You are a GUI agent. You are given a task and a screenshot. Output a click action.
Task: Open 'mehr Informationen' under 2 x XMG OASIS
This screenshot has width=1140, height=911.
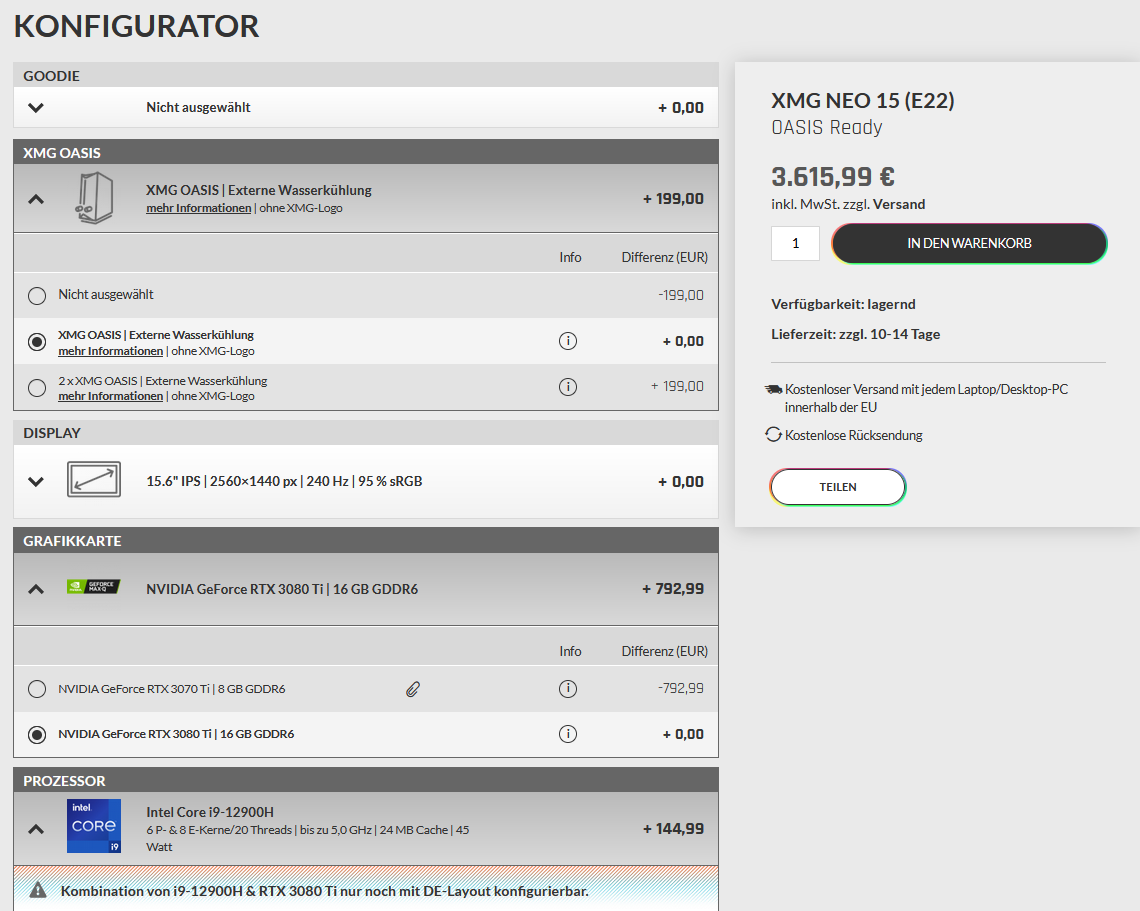111,396
